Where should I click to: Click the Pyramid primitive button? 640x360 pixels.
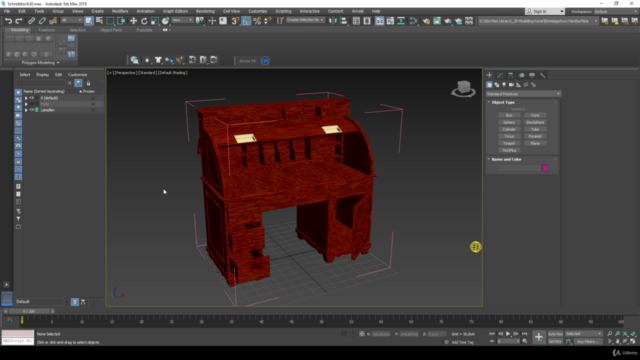click(535, 136)
